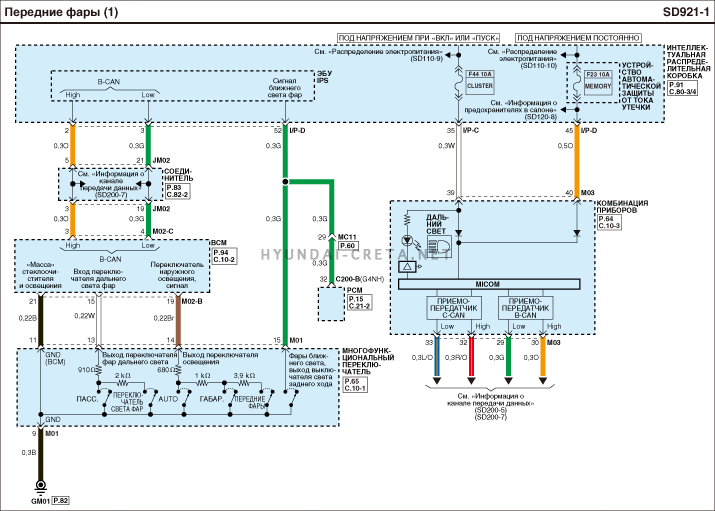Select the F44 10A CLUSTER fuse box
This screenshot has width=715, height=511.
point(480,82)
